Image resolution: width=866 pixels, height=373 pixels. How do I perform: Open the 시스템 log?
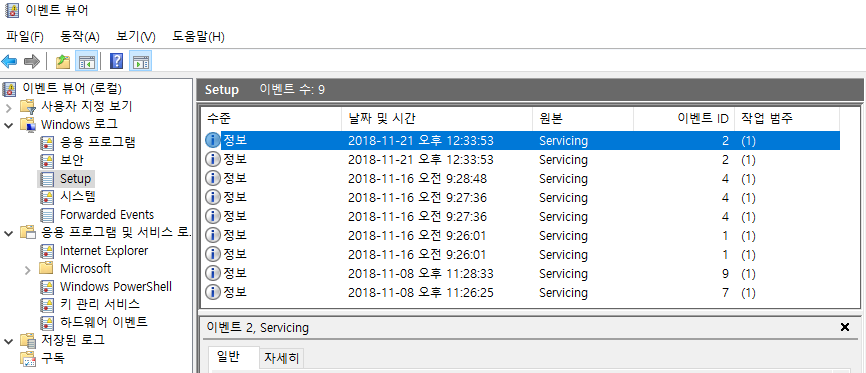[78, 196]
